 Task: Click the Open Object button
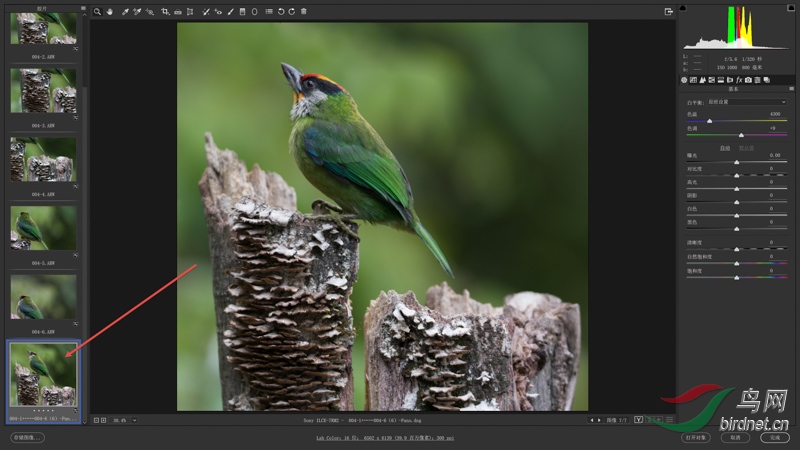tap(696, 437)
